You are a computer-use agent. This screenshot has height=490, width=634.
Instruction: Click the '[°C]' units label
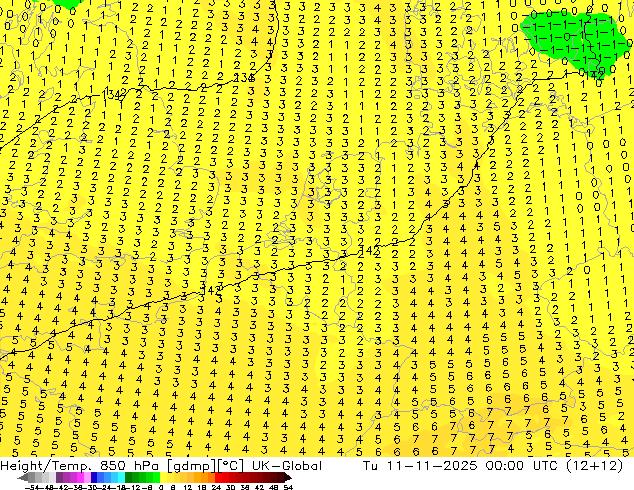click(x=230, y=466)
